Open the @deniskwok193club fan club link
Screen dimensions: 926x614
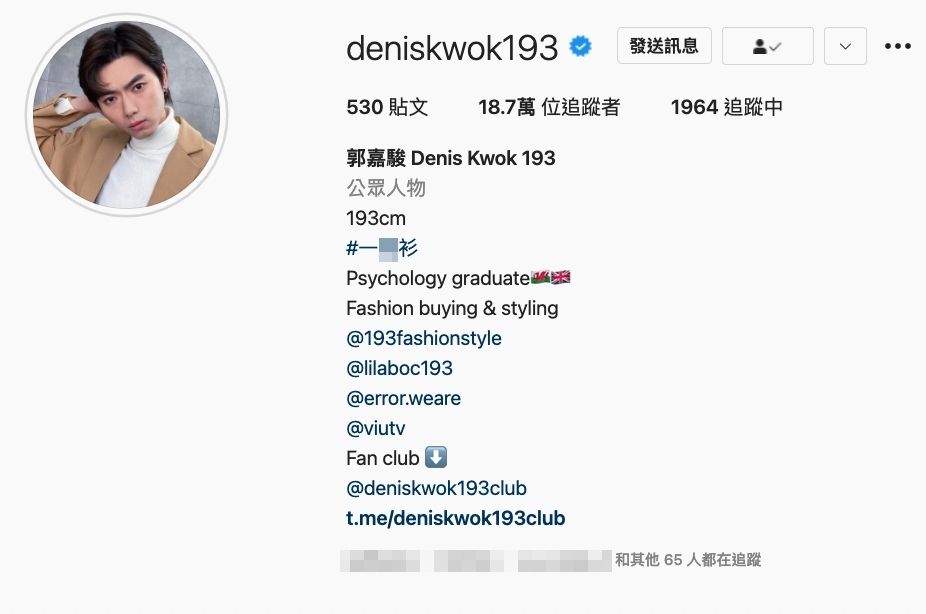[x=436, y=488]
